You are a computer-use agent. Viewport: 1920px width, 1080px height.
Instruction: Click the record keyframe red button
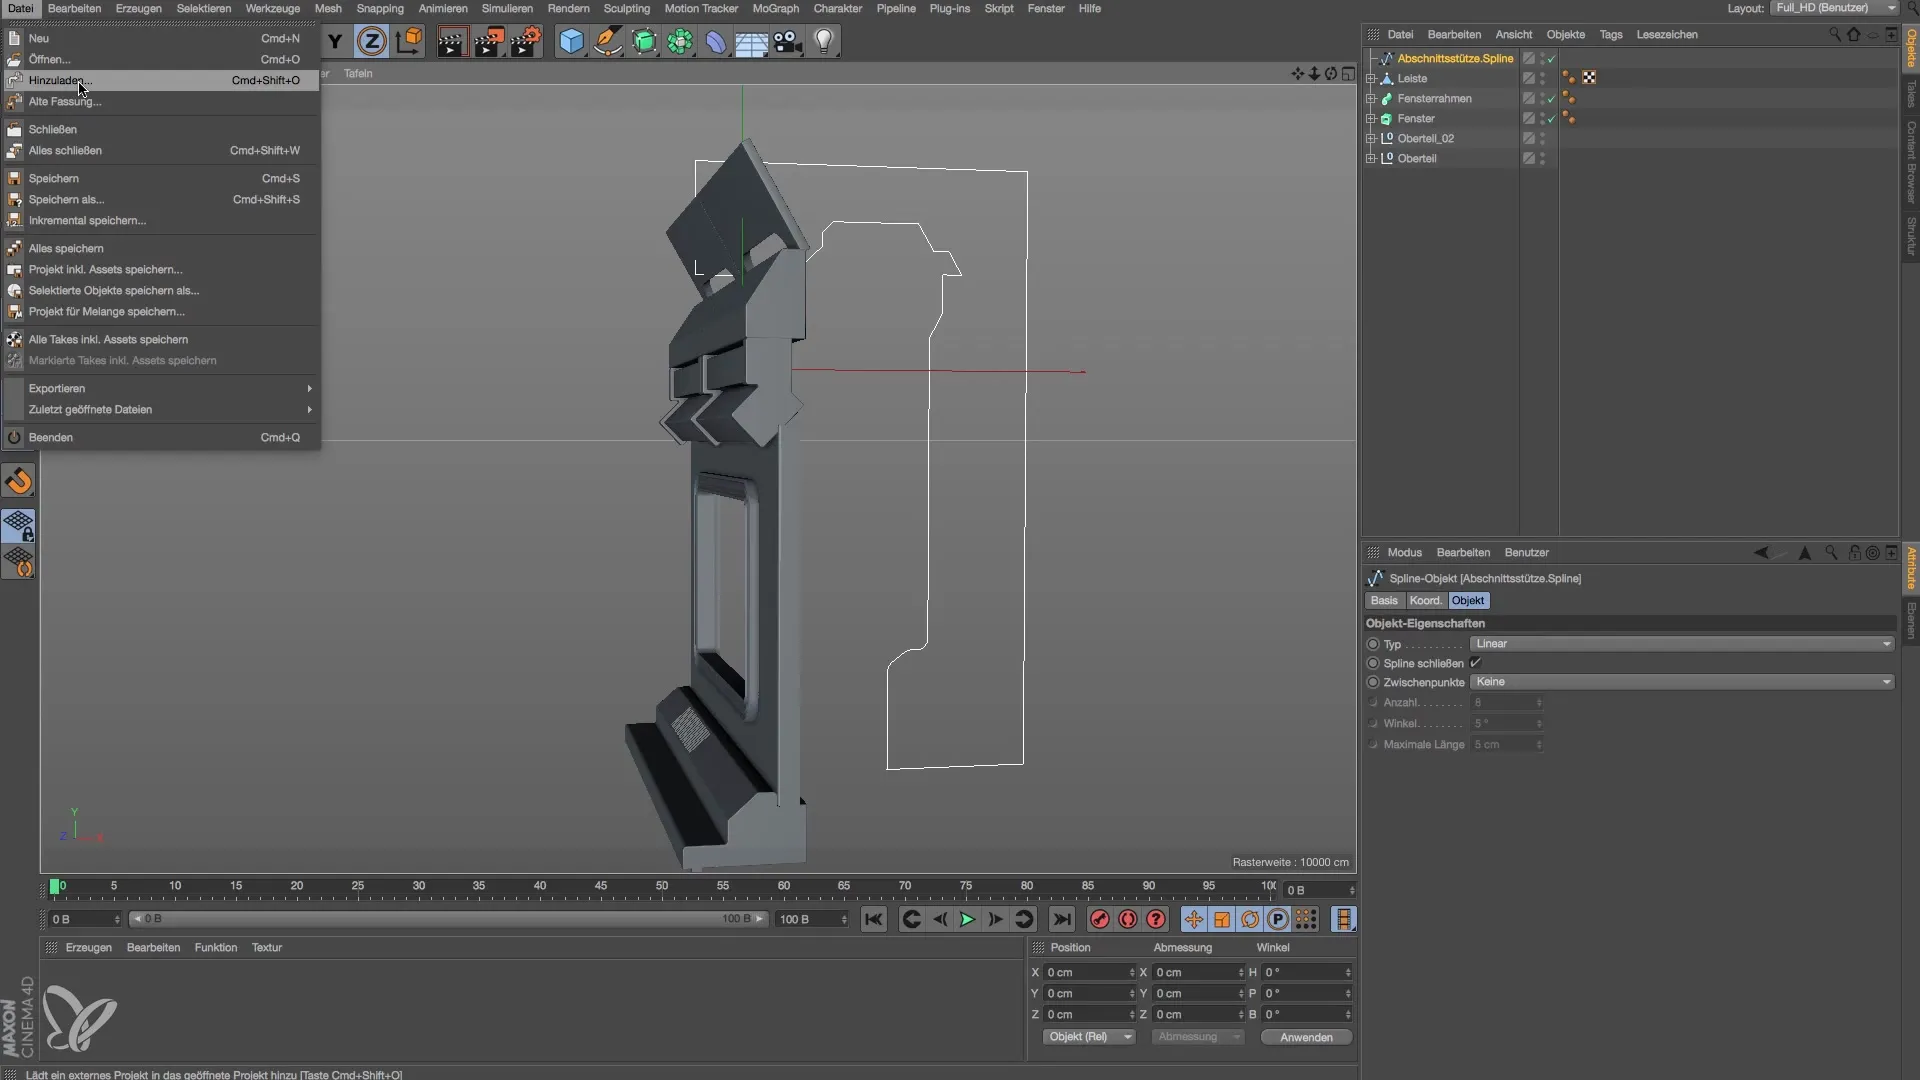tap(1099, 919)
